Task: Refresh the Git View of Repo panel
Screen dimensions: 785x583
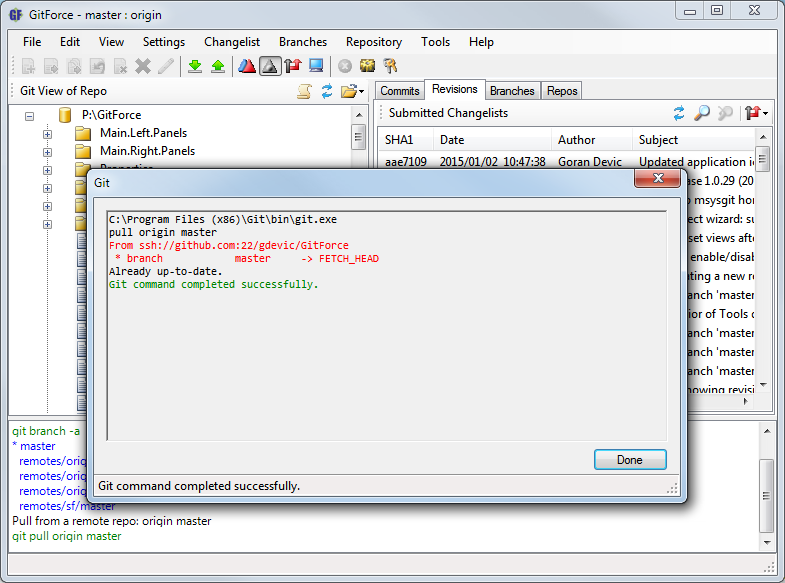Action: click(327, 91)
